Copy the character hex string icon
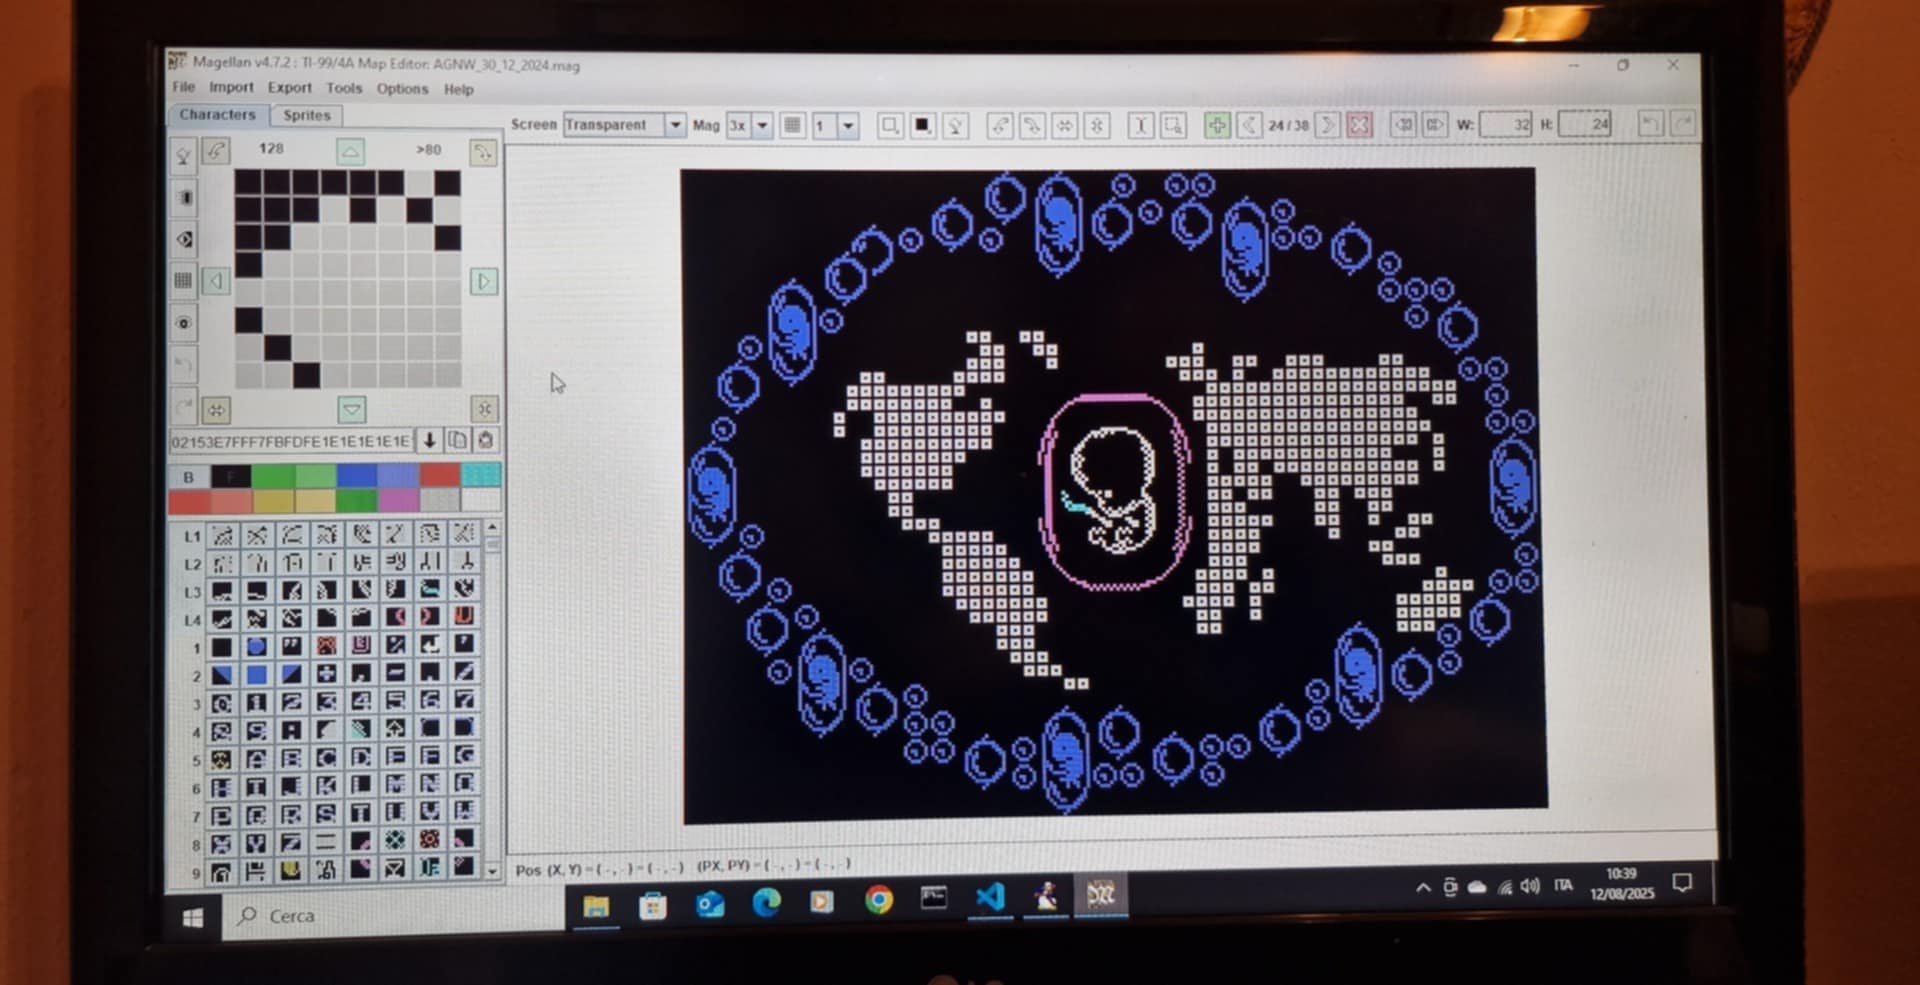1920x985 pixels. click(457, 440)
